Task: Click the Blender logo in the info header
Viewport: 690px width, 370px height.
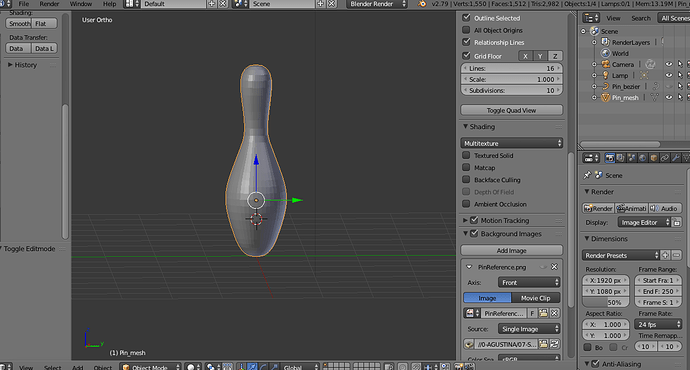Action: point(422,4)
